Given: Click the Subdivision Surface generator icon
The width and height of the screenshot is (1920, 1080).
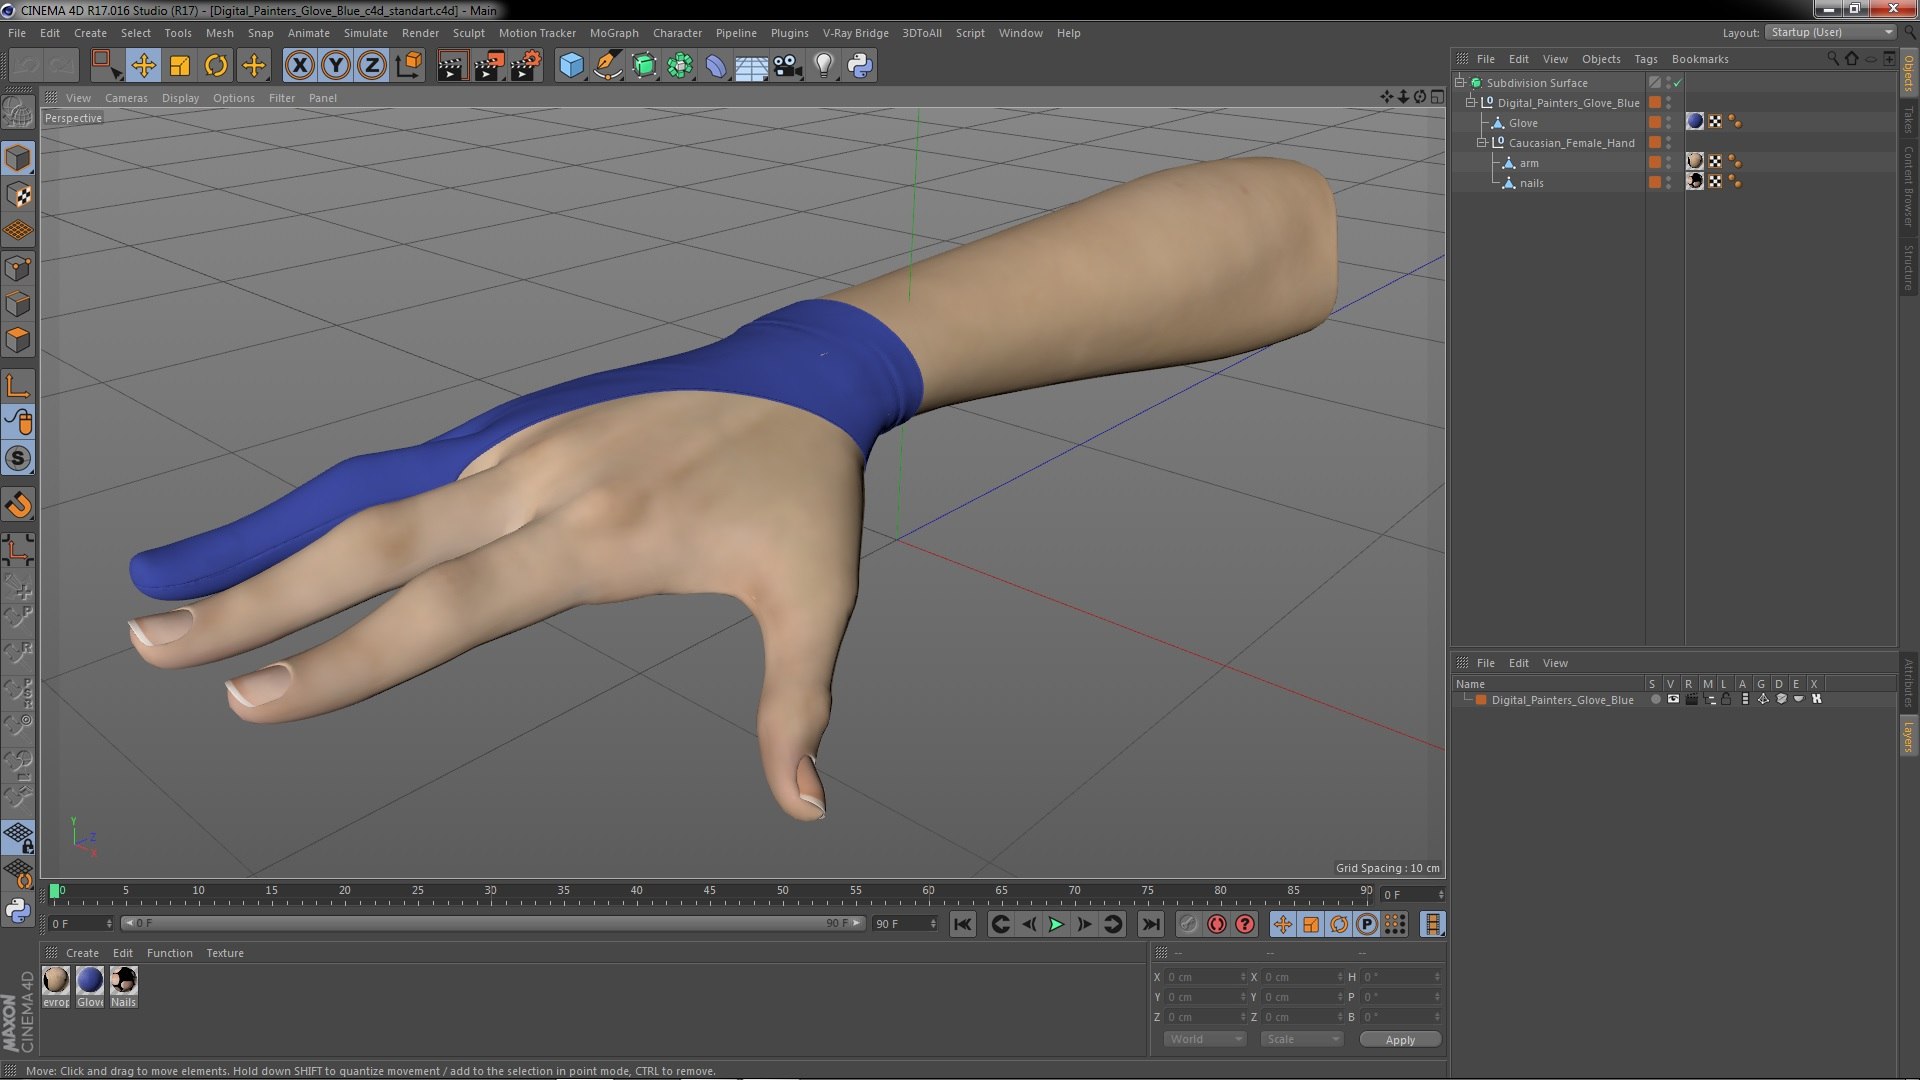Looking at the screenshot, I should coord(644,66).
